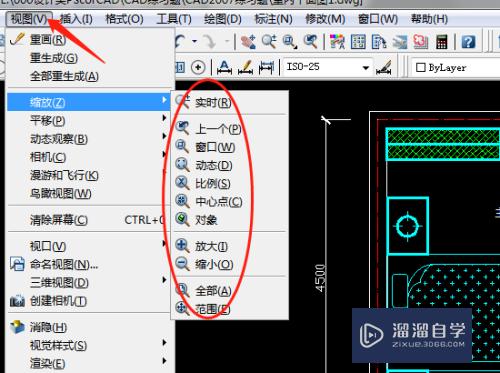Click the 4500 dimension text in drawing
500x373 pixels.
click(x=320, y=278)
